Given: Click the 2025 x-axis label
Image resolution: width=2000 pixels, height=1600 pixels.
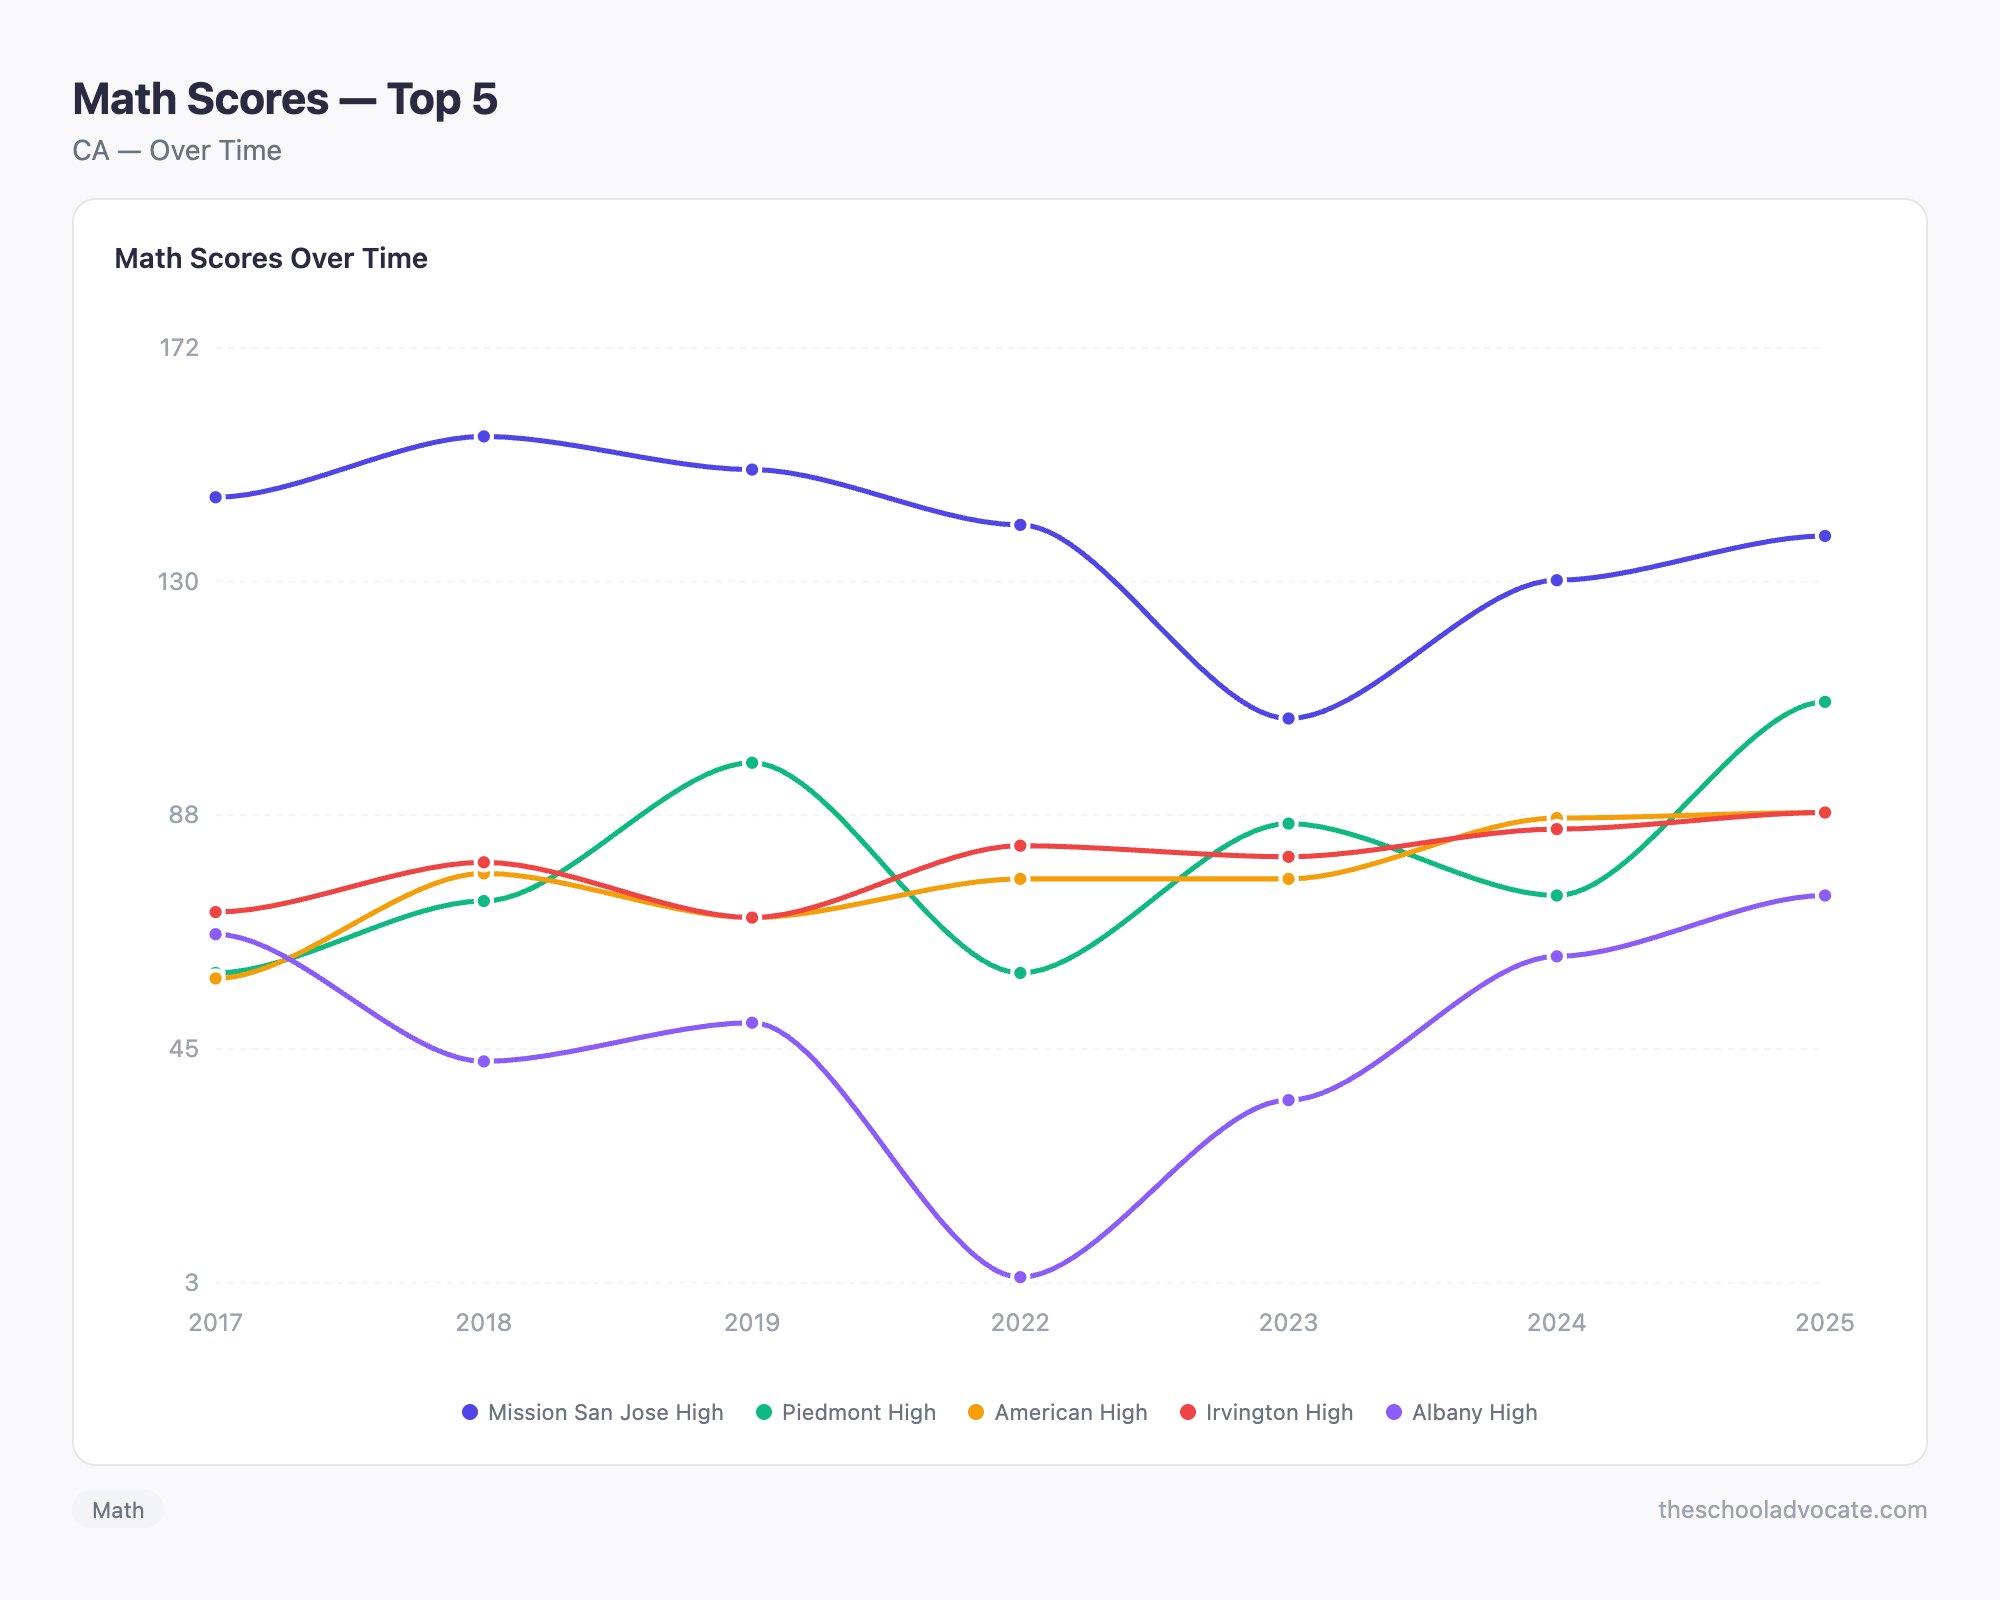Looking at the screenshot, I should click(x=1825, y=1323).
